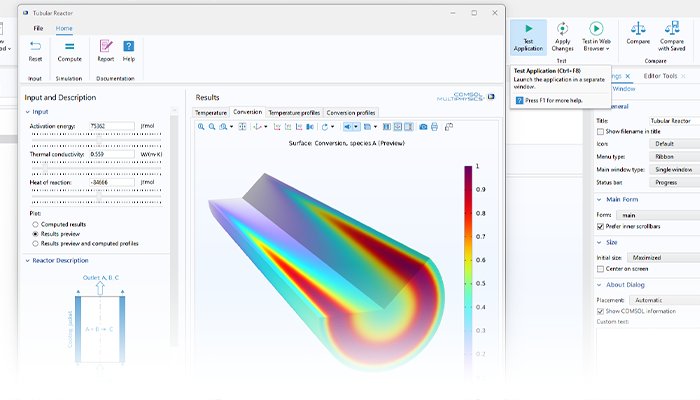Click the scene light icon in graphics toolbar

pyautogui.click(x=347, y=127)
